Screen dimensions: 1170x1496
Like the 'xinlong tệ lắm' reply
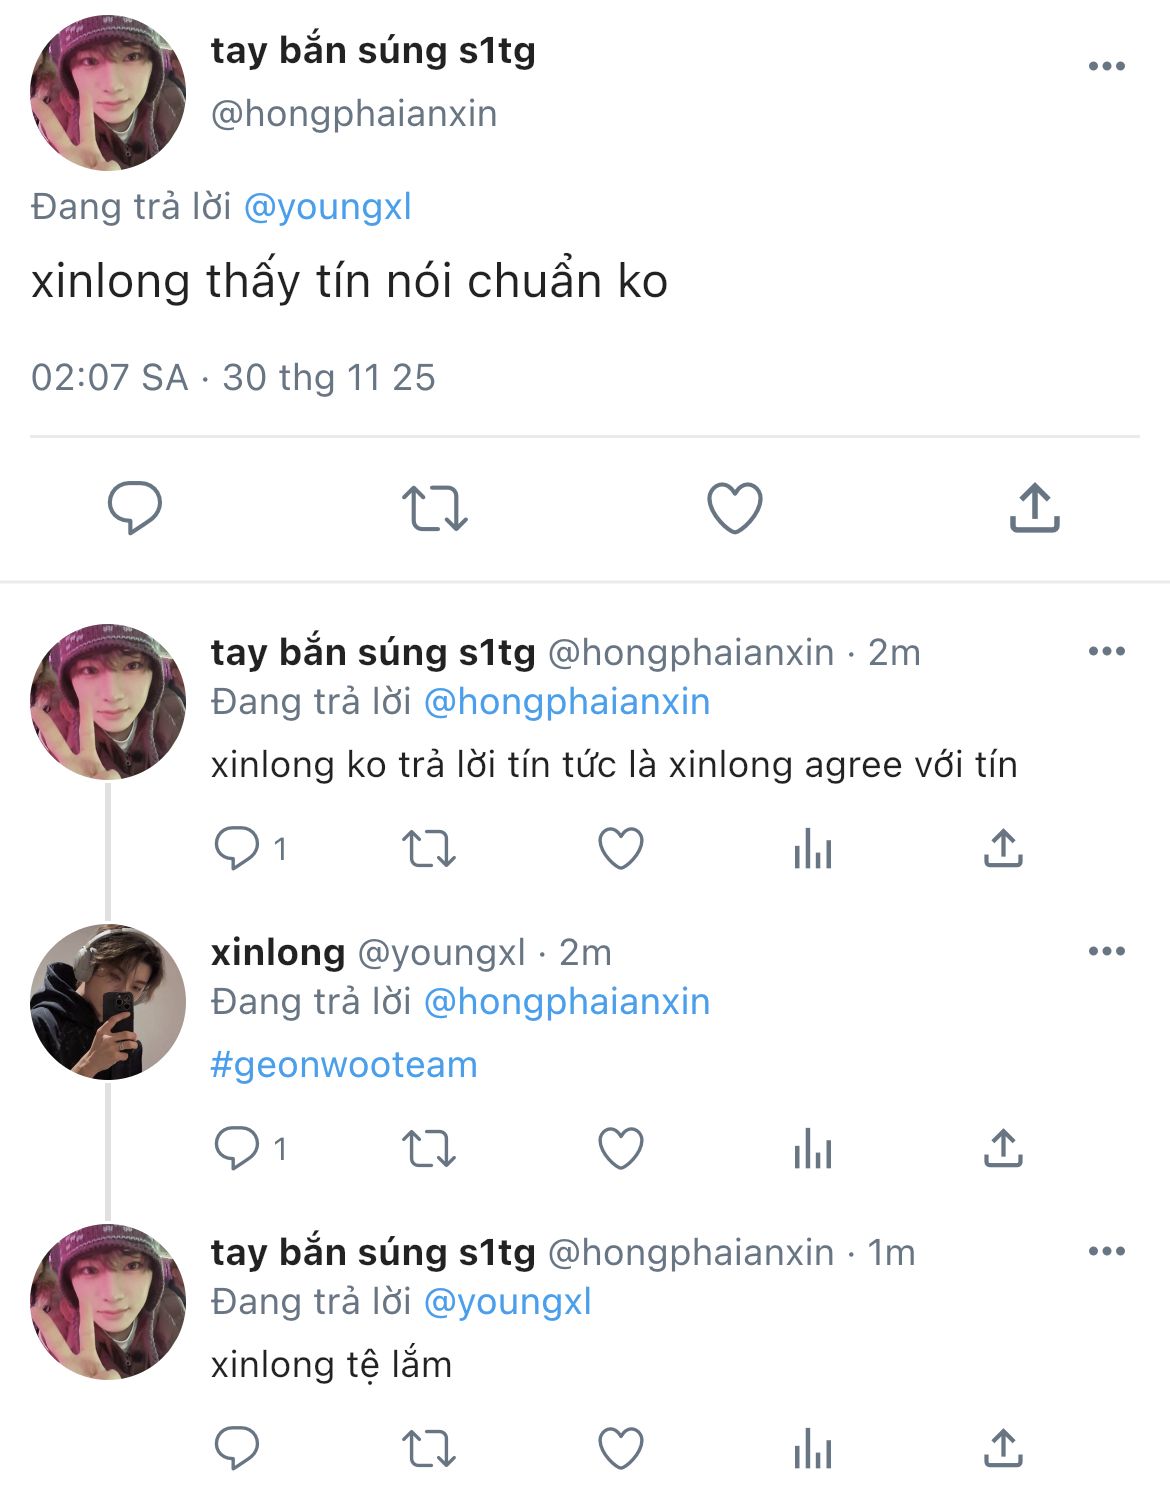[x=620, y=1448]
